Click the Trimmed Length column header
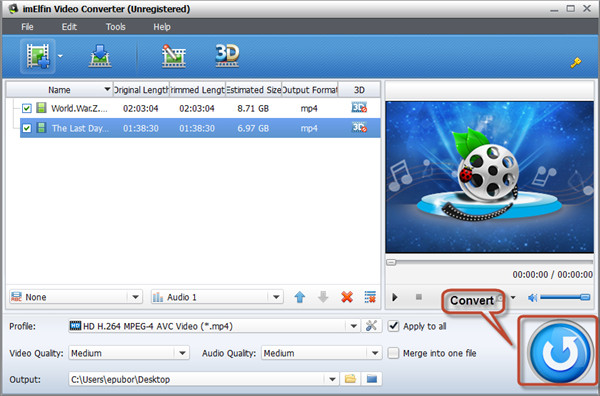This screenshot has height=396, width=600. [x=197, y=90]
